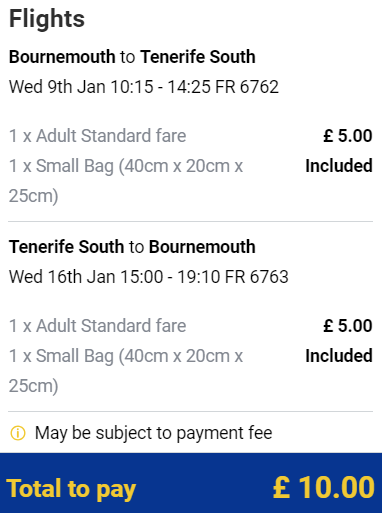The image size is (382, 513).
Task: Click the Total to pay label
Action: click(x=71, y=489)
